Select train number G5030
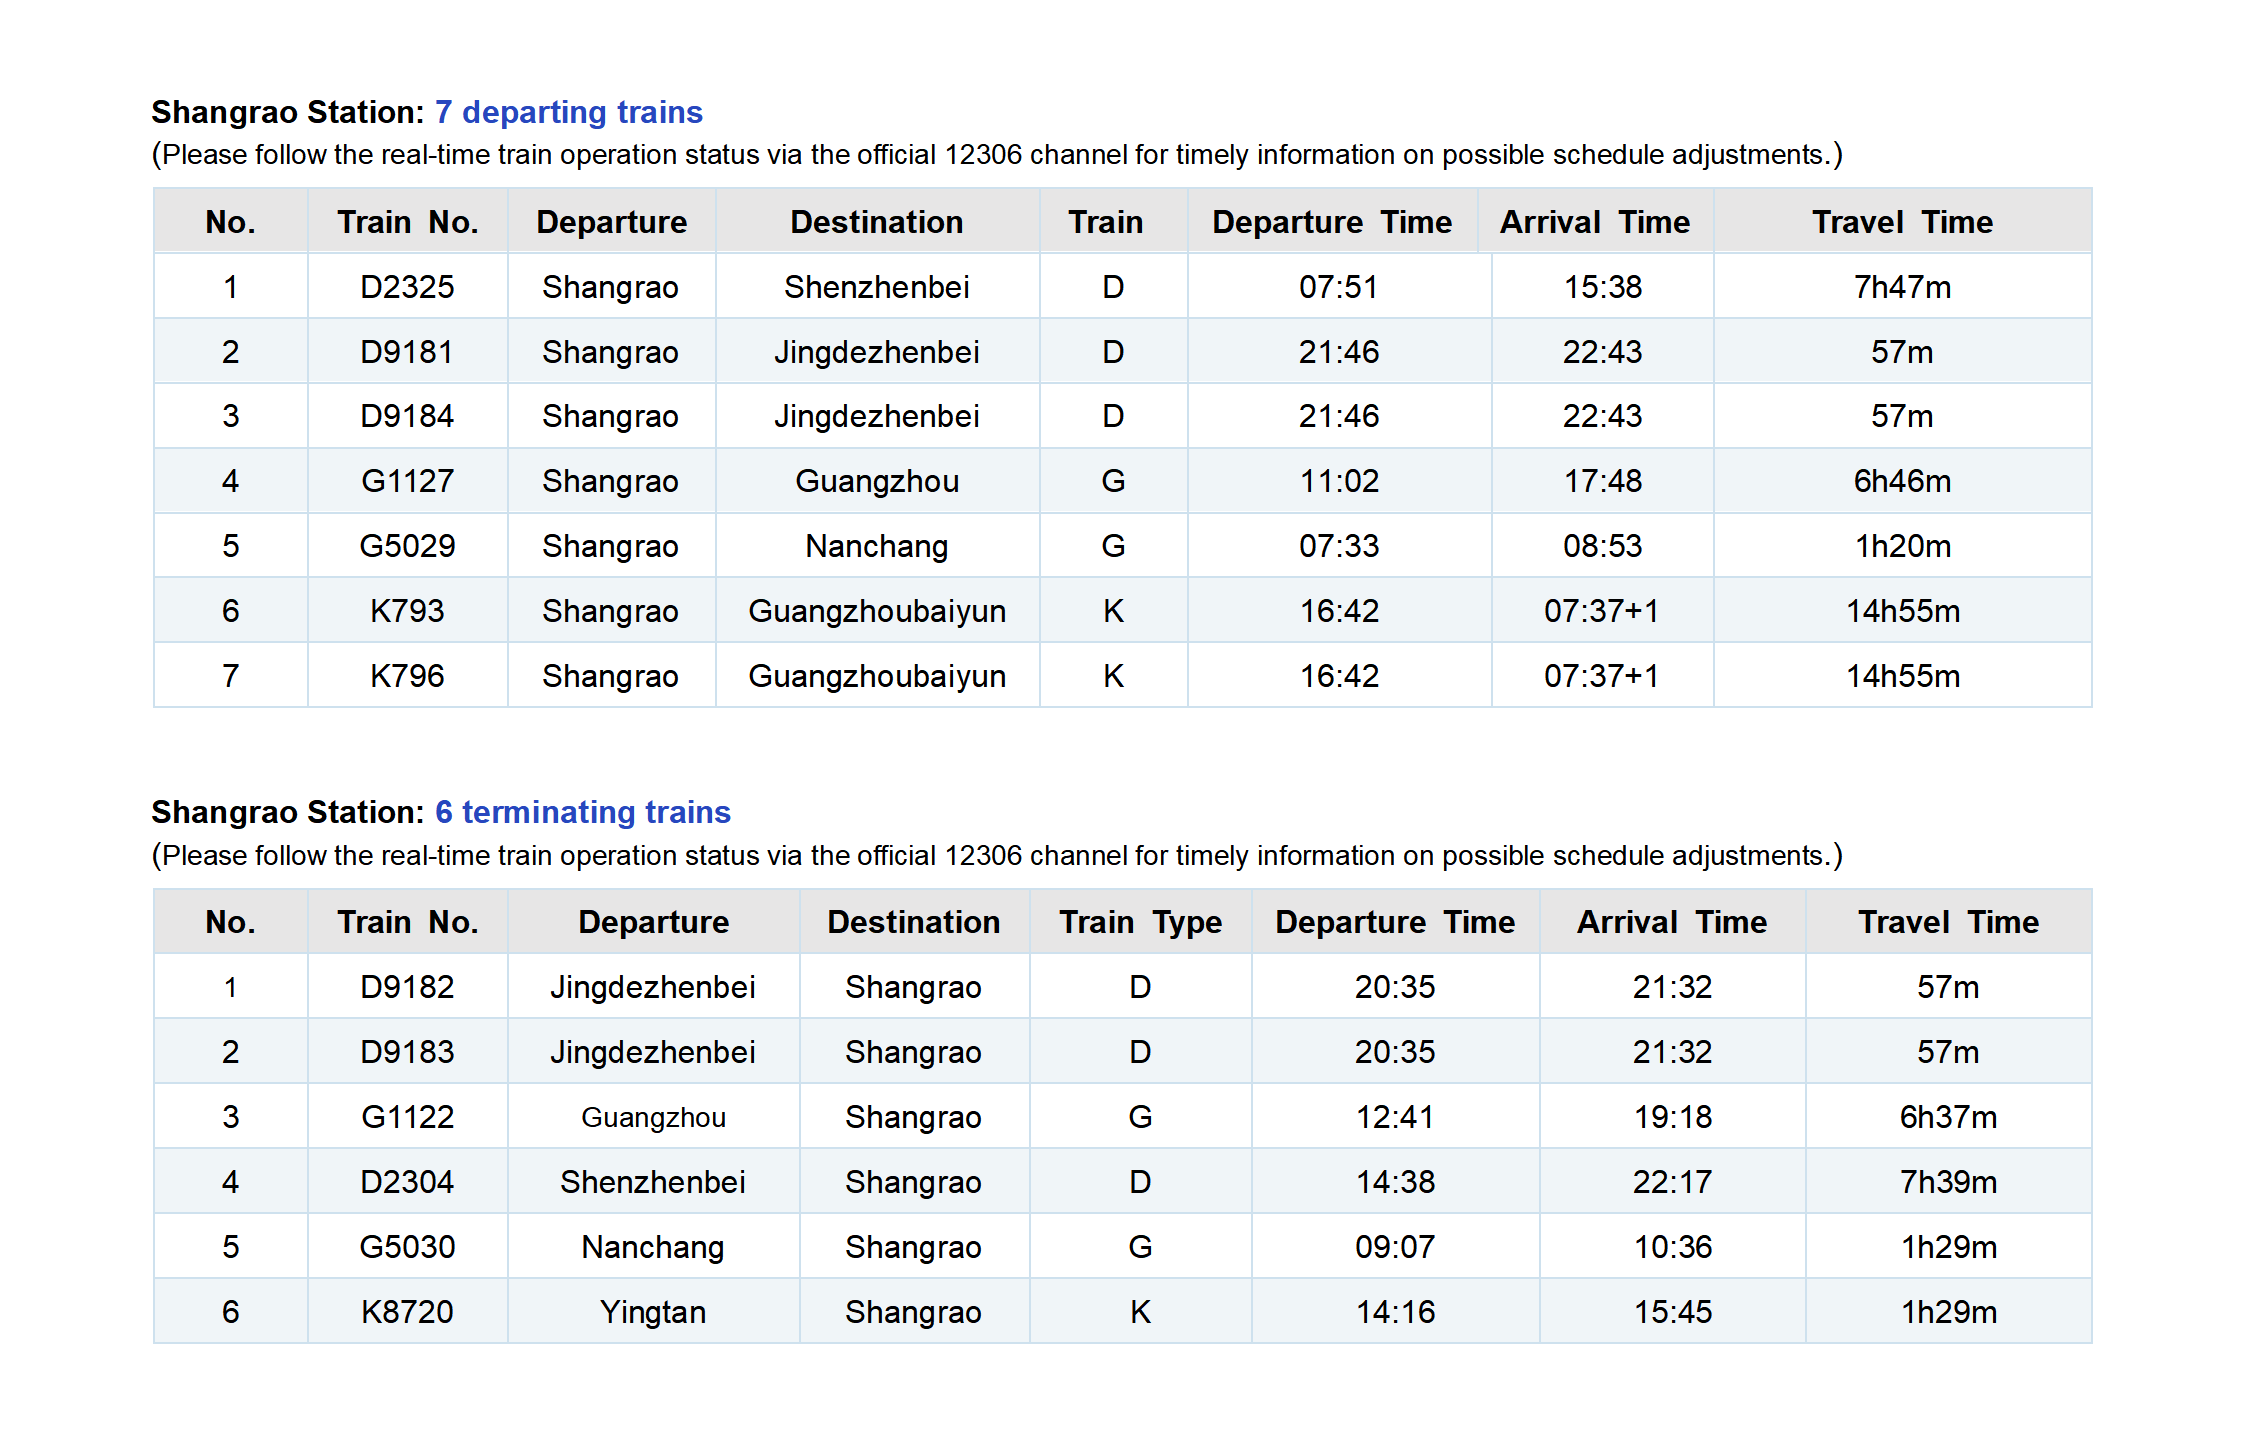The height and width of the screenshot is (1444, 2245). coord(407,1247)
